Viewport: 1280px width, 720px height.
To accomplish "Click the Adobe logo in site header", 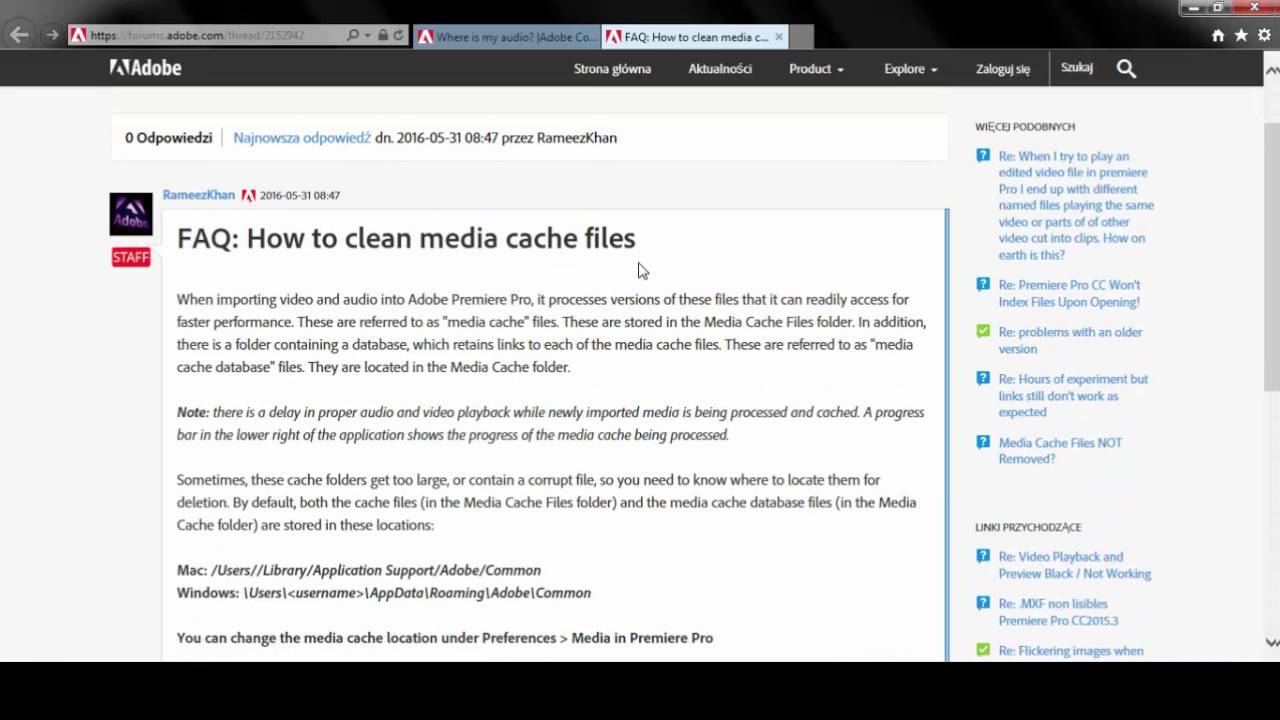I will 145,68.
